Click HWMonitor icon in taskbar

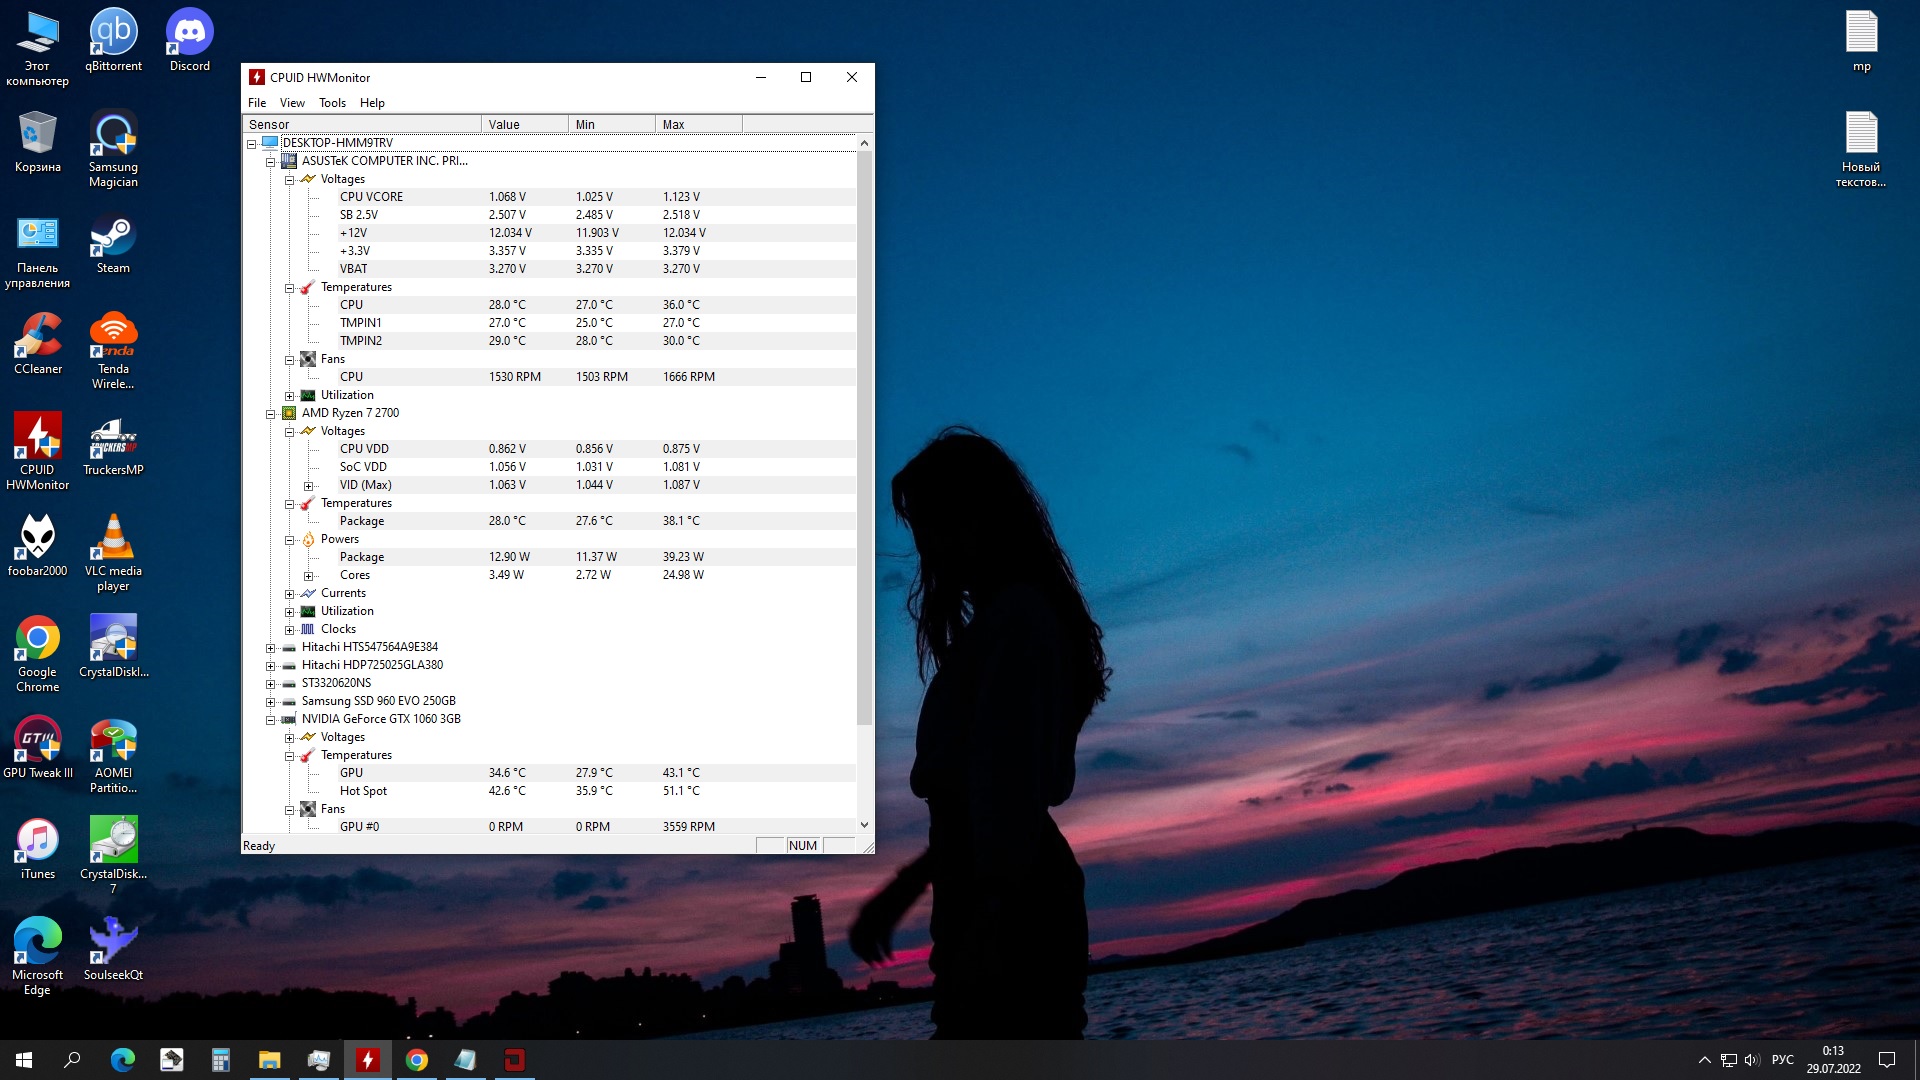pos(368,1060)
